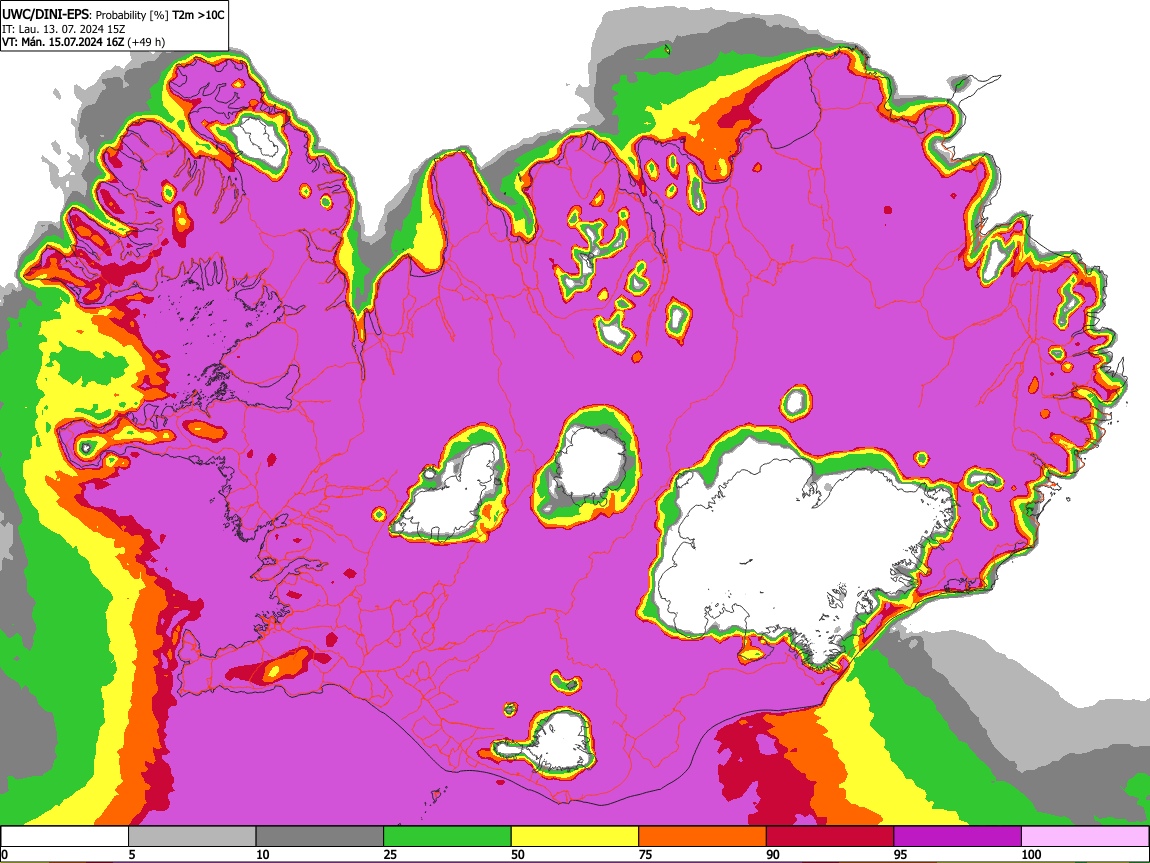Click the 'UWC/DINI-EPS' title text
Image resolution: width=1150 pixels, height=863 pixels.
[45, 15]
